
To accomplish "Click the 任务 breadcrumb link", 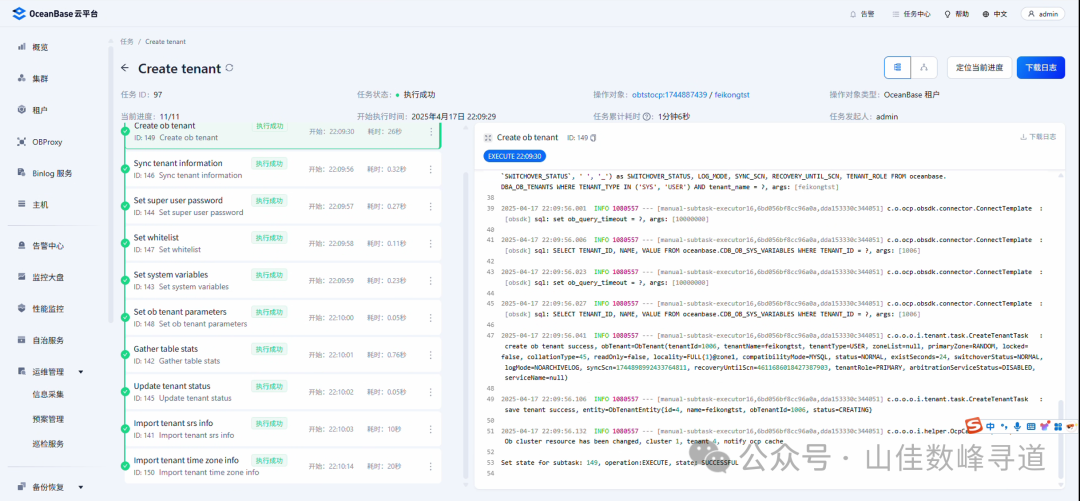I will (127, 41).
